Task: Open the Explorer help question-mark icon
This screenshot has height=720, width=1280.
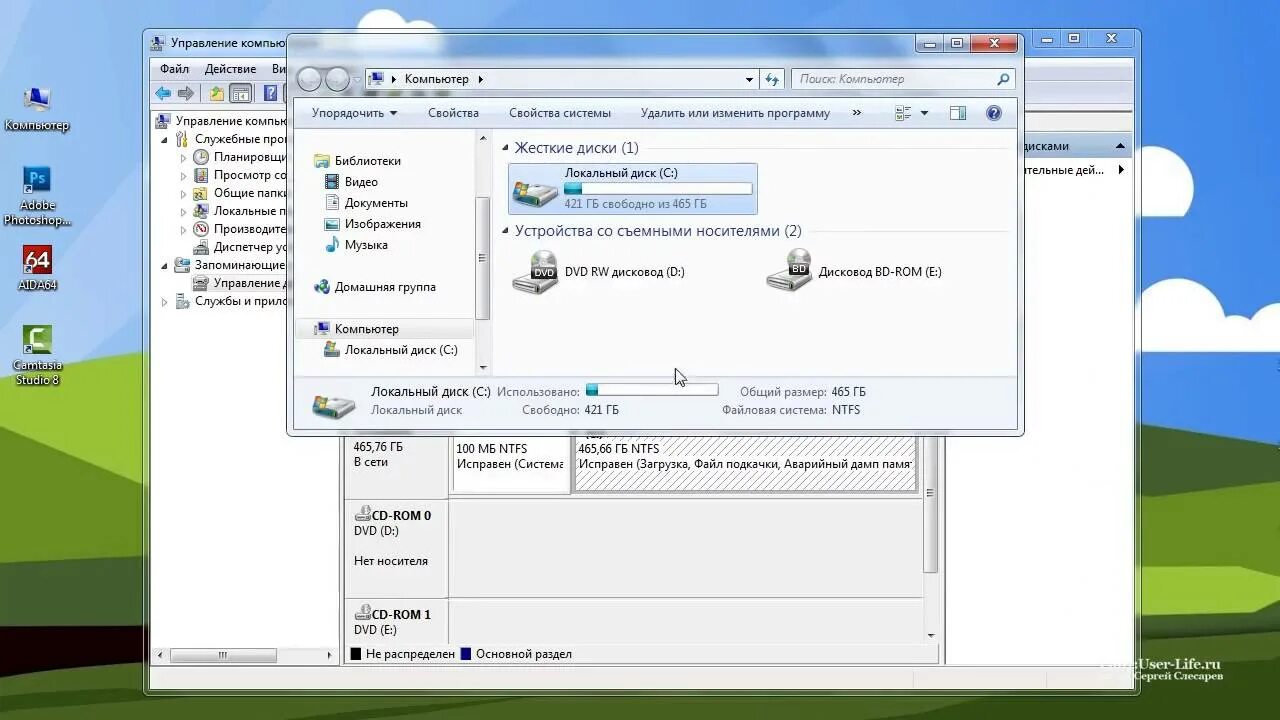Action: (994, 113)
